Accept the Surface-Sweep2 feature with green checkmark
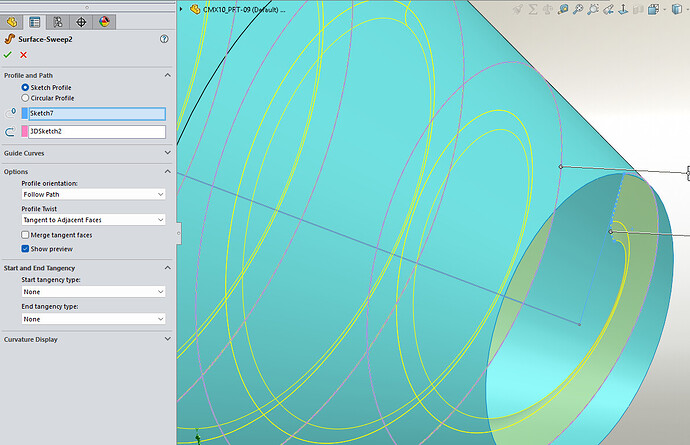This screenshot has width=690, height=445. pos(7,55)
